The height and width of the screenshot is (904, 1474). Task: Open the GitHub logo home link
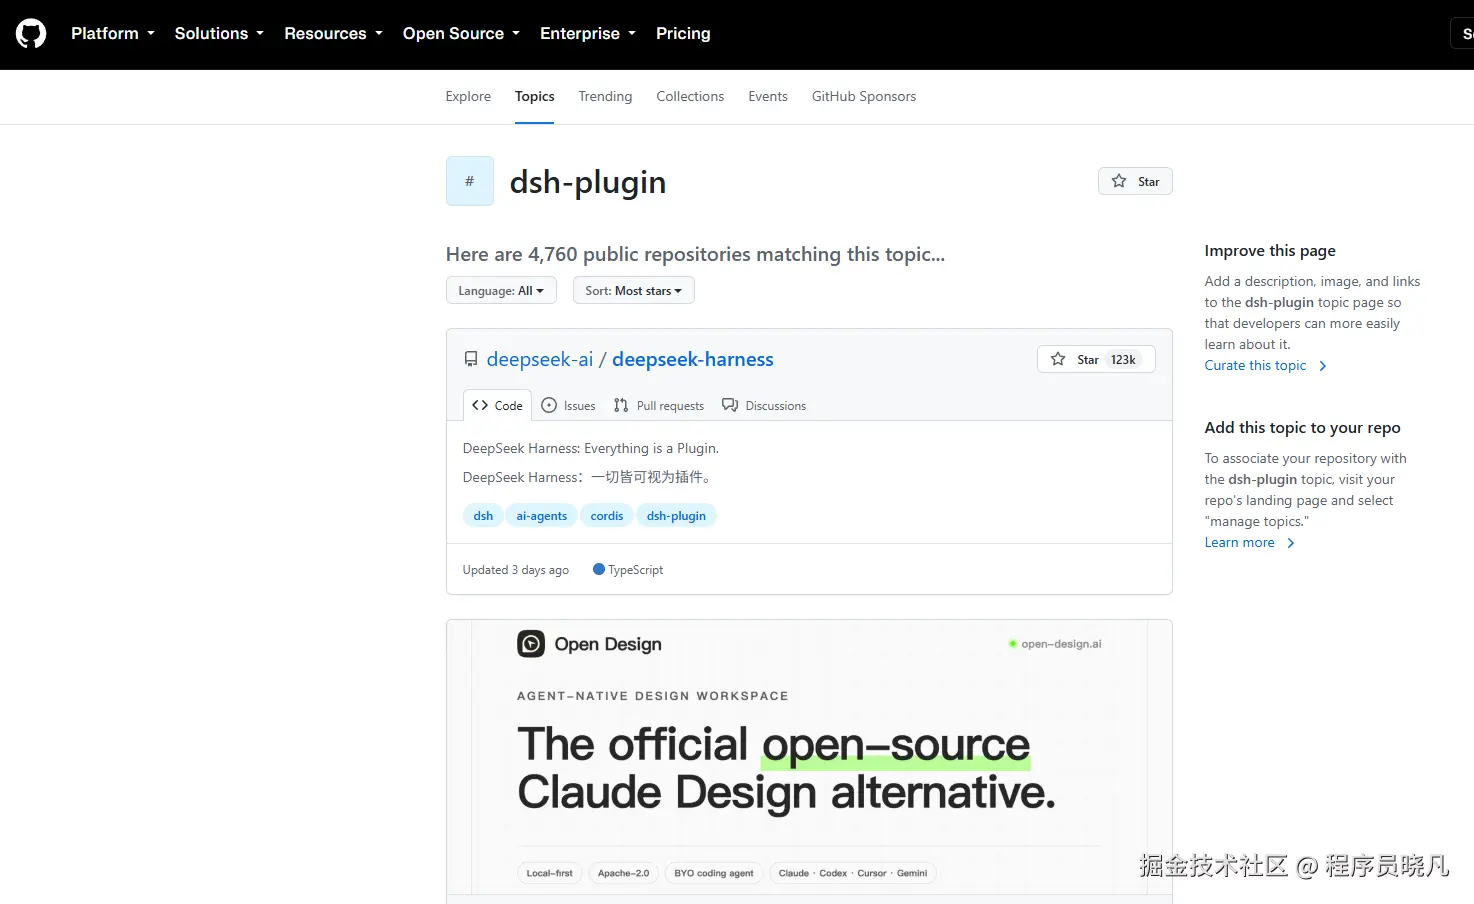(x=31, y=34)
